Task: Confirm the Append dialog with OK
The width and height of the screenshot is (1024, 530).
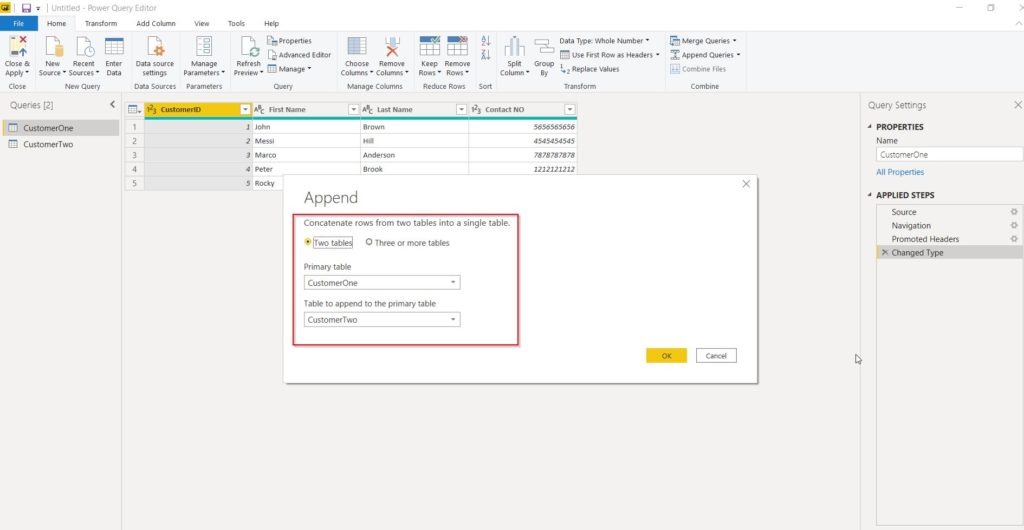Action: (x=666, y=356)
